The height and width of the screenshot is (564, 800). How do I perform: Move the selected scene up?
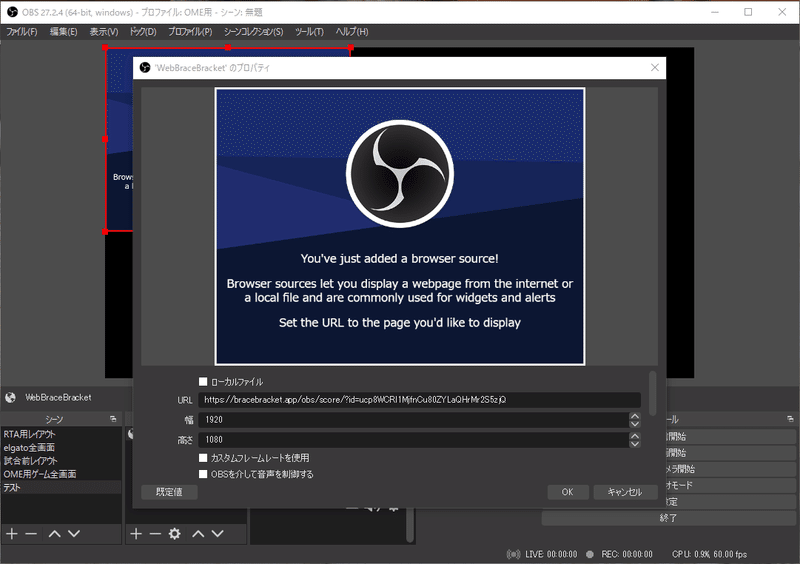pos(55,534)
